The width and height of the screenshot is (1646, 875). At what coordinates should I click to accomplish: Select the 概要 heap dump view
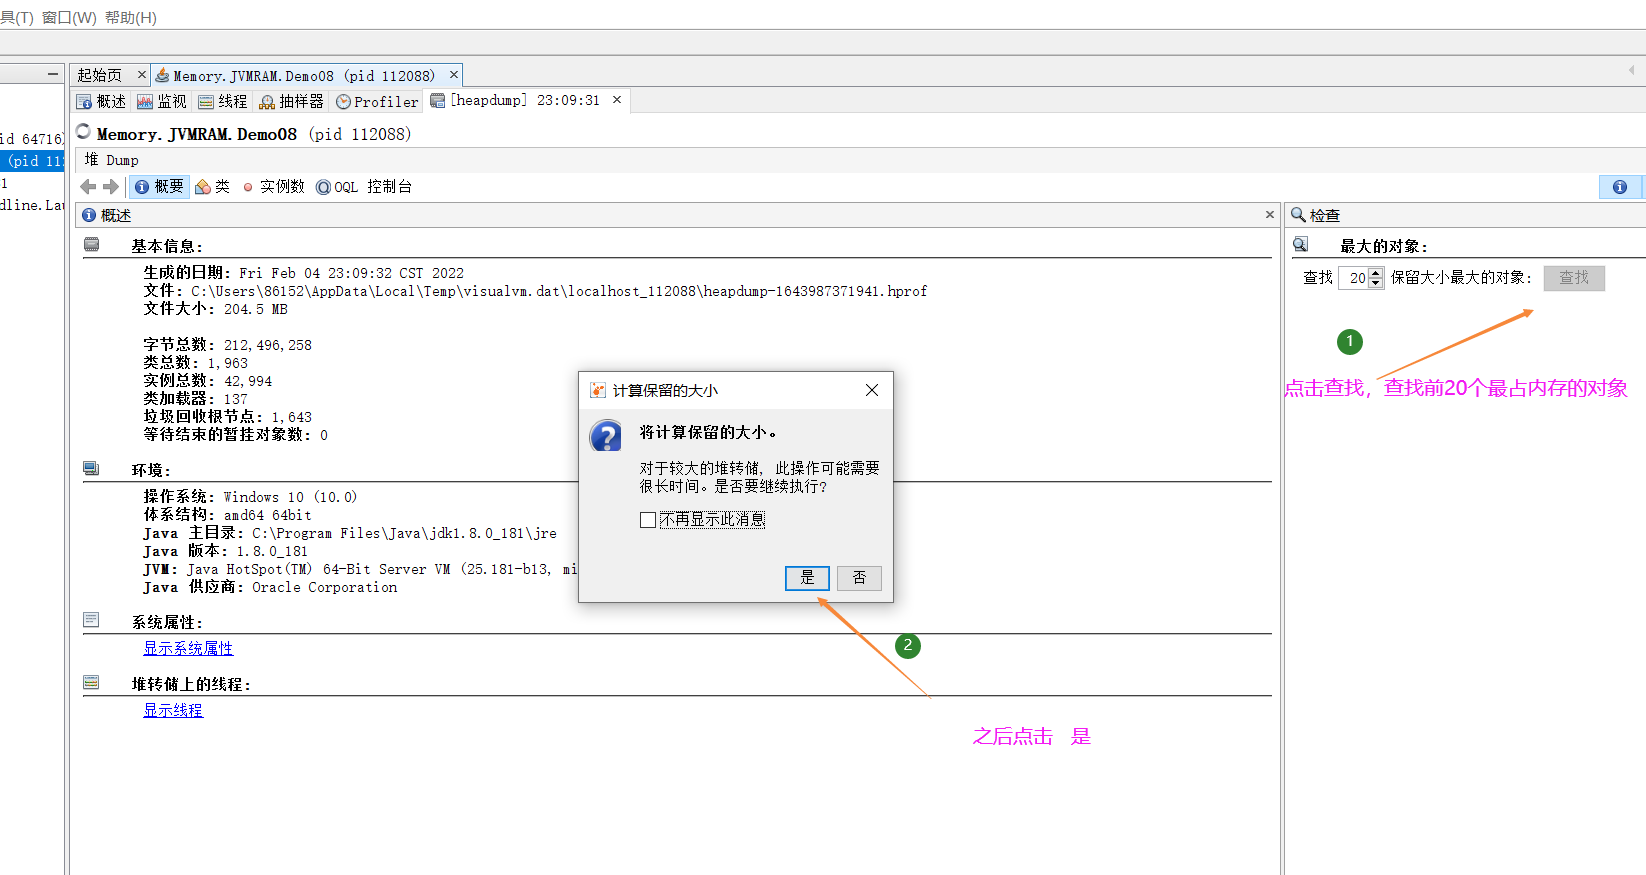(x=160, y=187)
